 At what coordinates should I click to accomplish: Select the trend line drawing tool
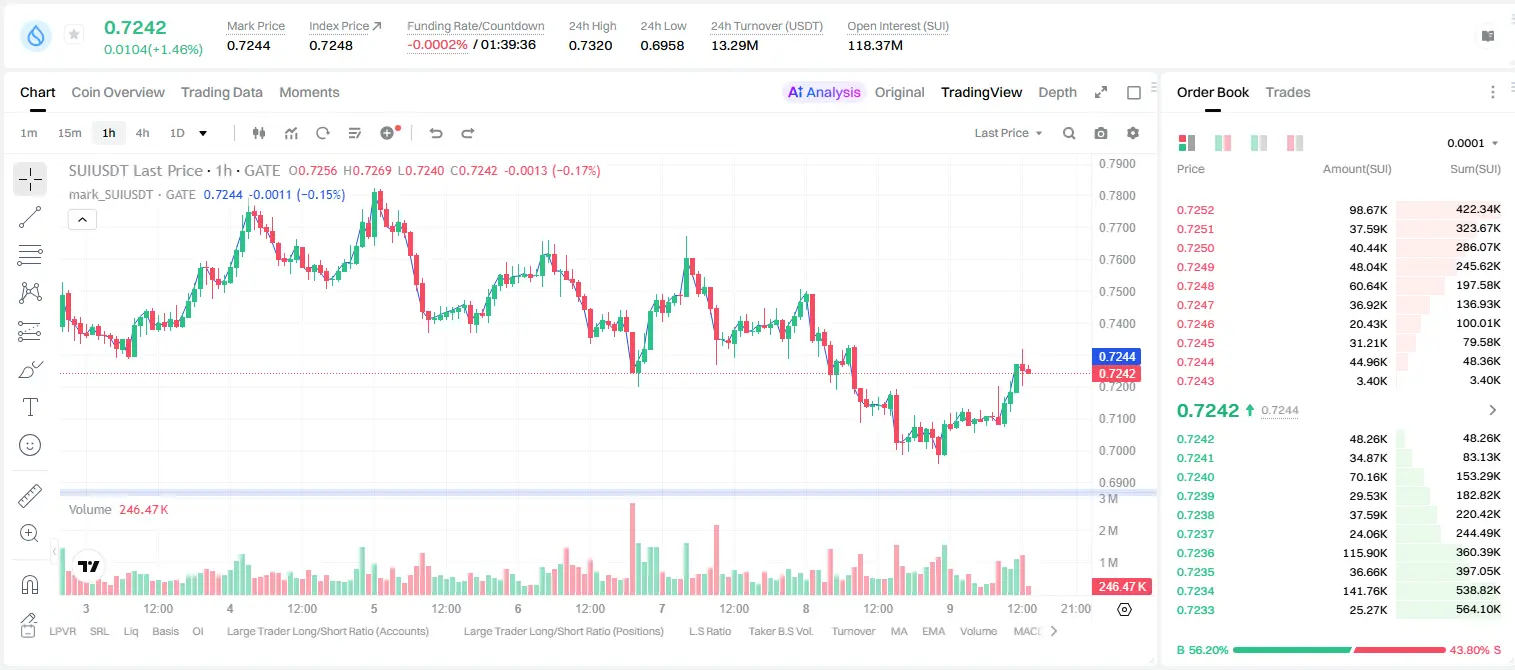(x=30, y=217)
